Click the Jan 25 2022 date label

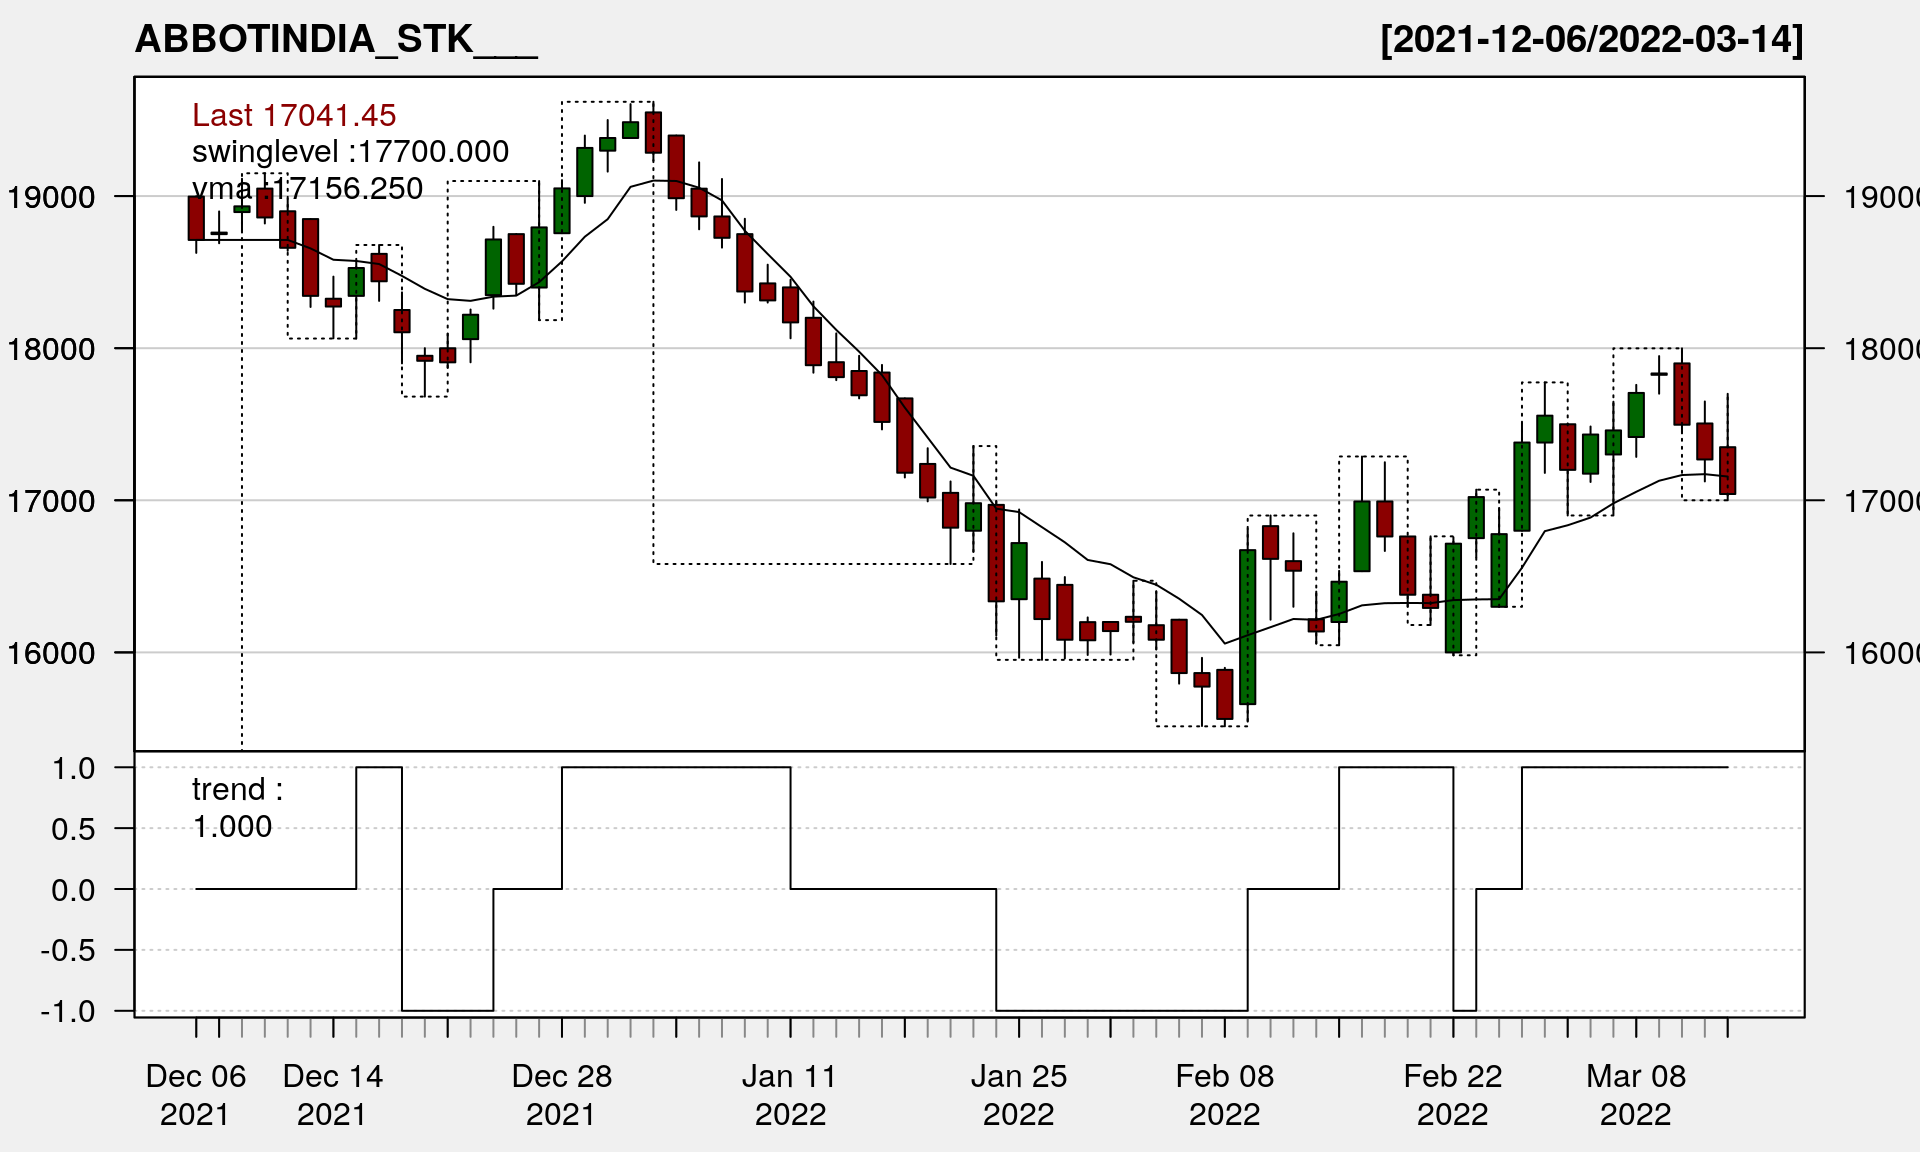tap(1018, 1094)
